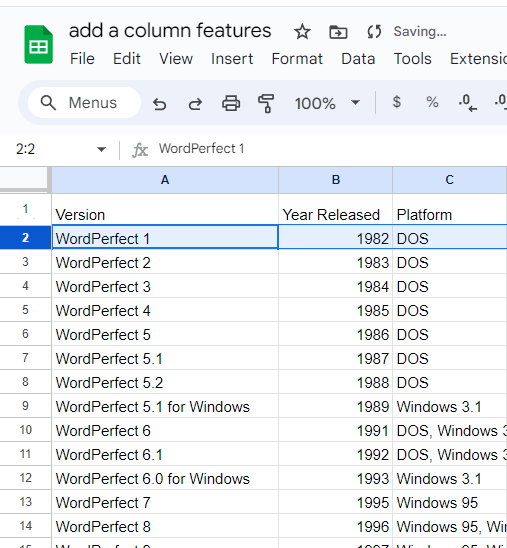Open the Data menu
The height and width of the screenshot is (548, 507).
(x=358, y=59)
